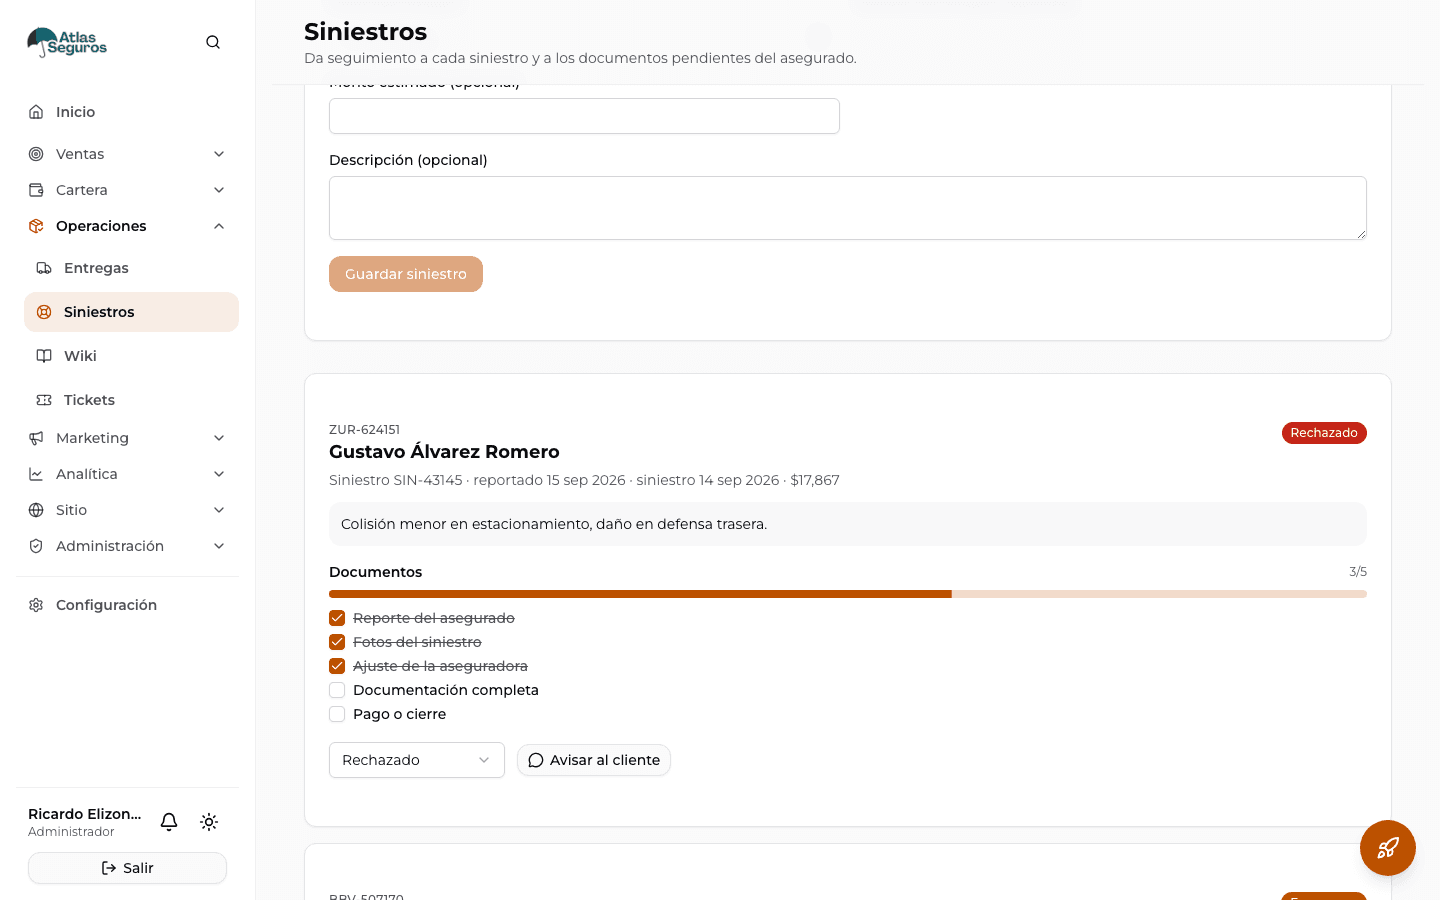Screen dimensions: 1440x900
Task: Uncheck Fotos del siniestro
Action: [337, 642]
